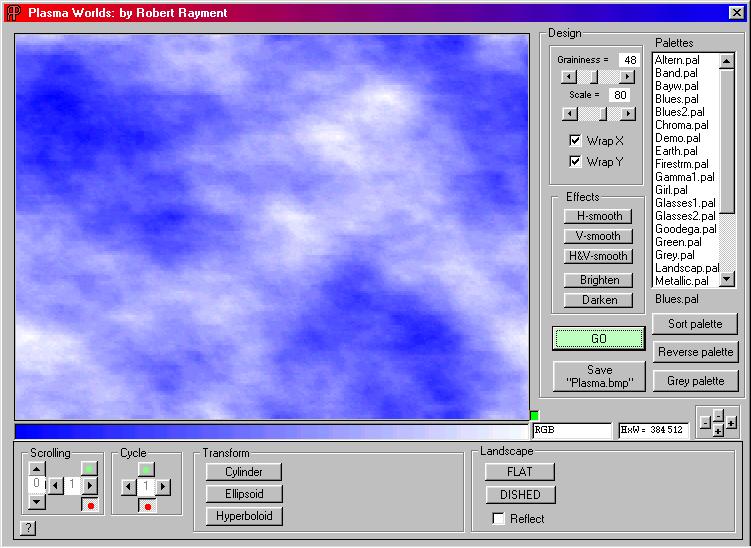Viewport: 751px width, 548px height.
Task: Toggle the Wrap X checkbox
Action: point(575,141)
